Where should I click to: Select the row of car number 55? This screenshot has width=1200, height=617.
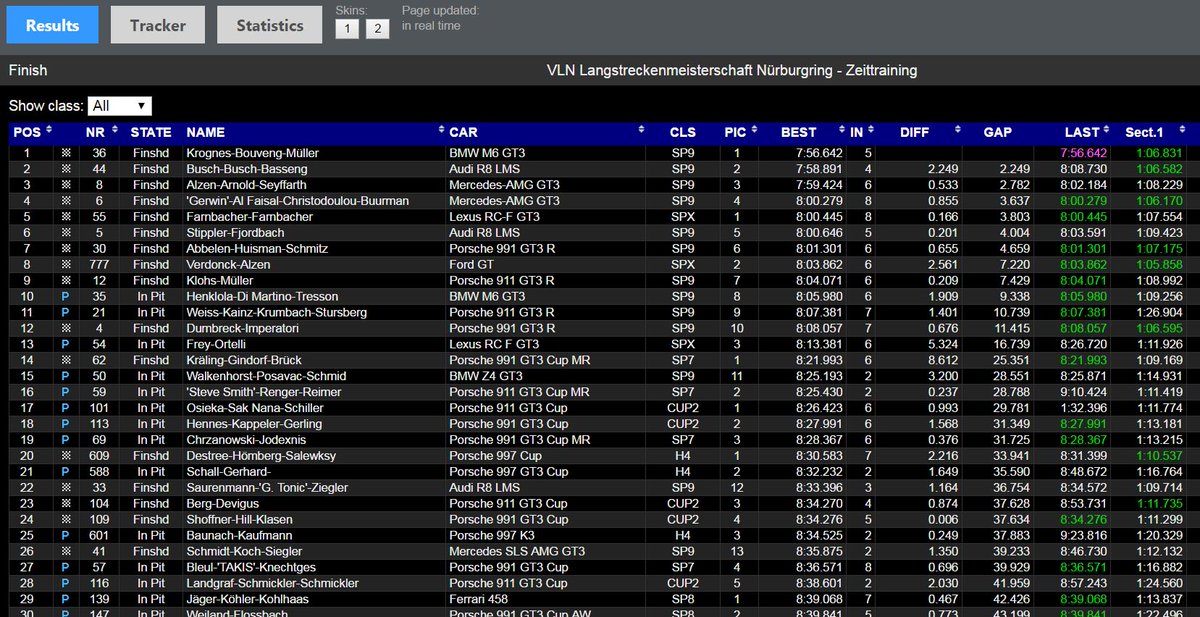[x=300, y=217]
